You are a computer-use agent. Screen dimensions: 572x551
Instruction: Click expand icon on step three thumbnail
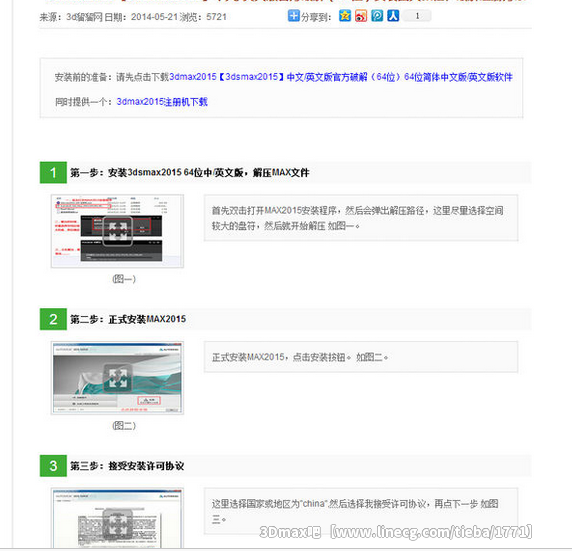click(x=117, y=525)
